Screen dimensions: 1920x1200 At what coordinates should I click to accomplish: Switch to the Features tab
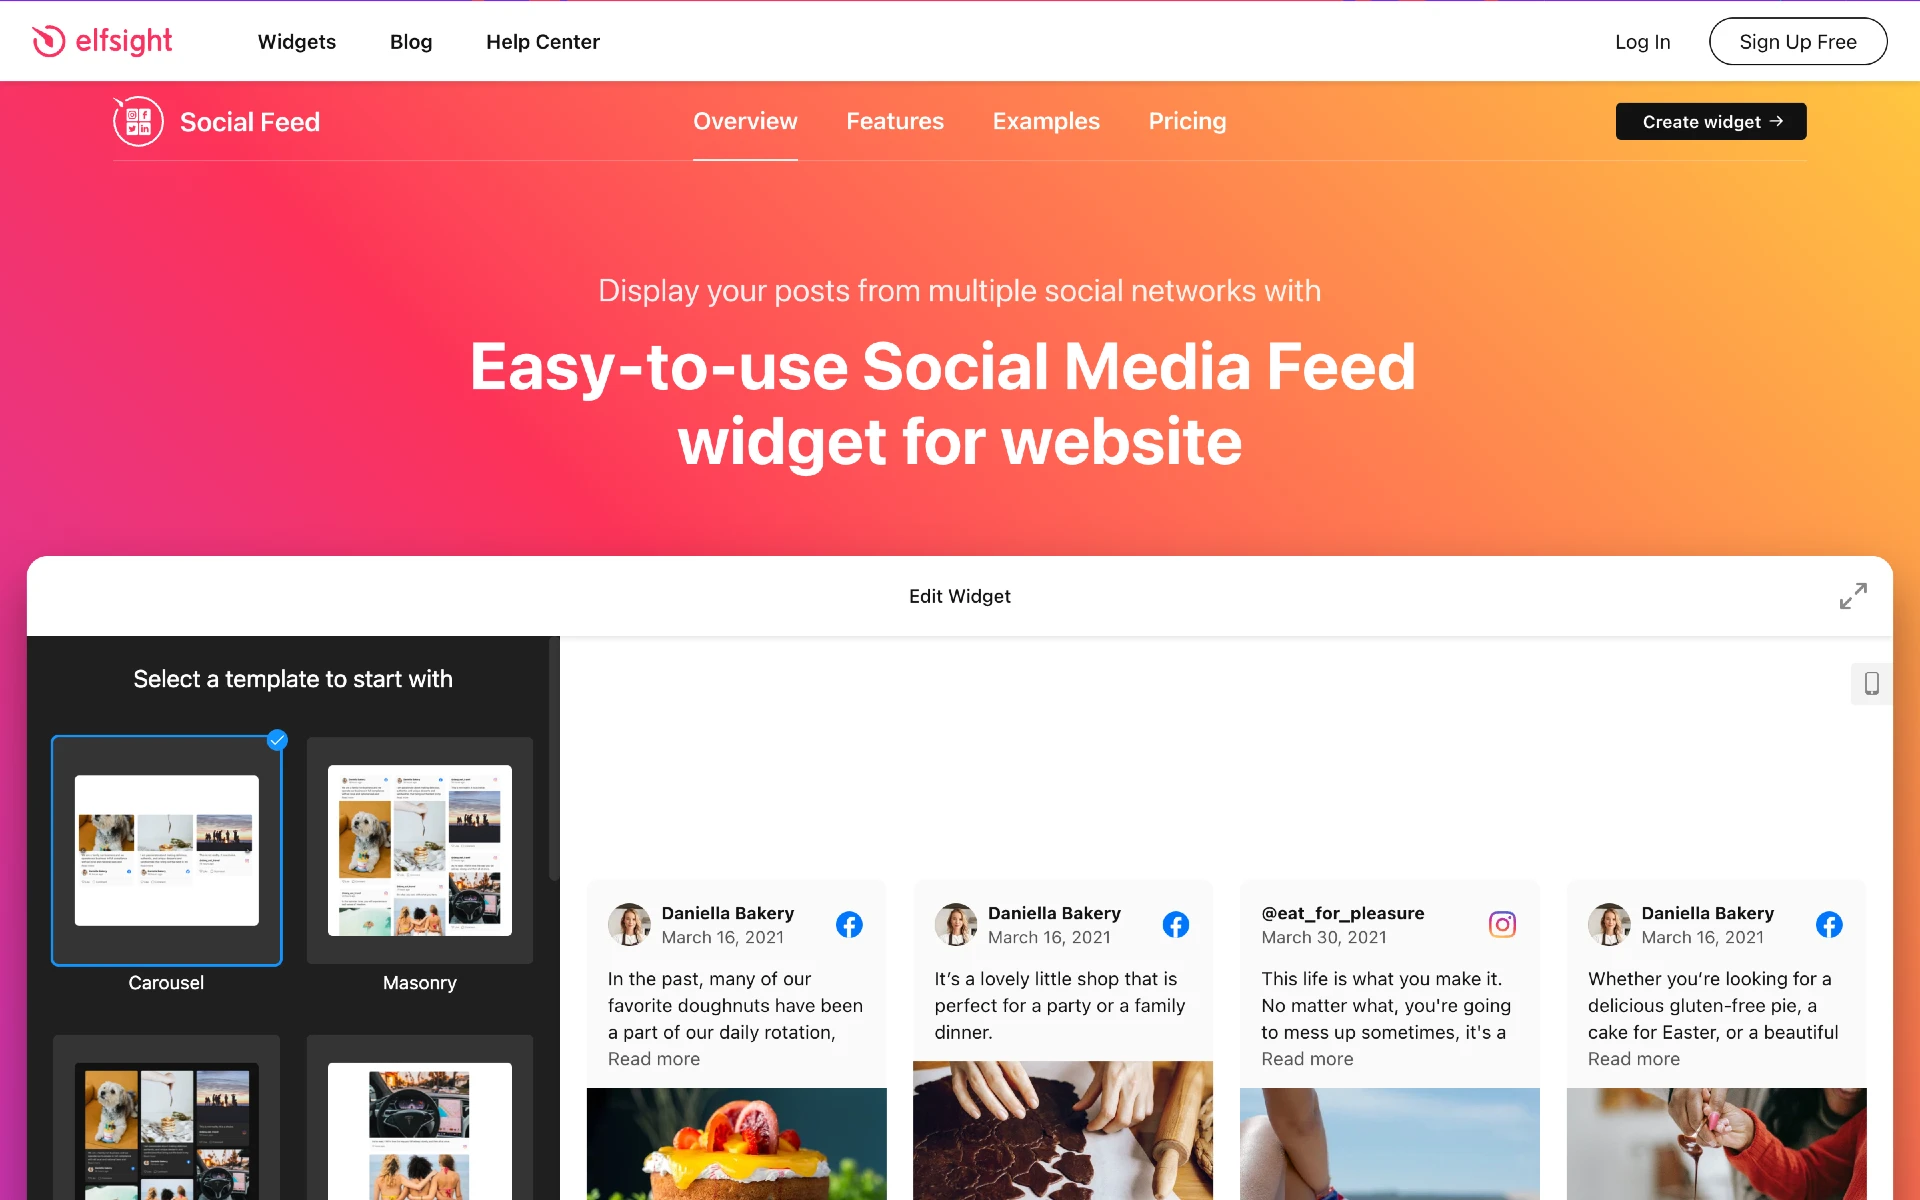click(894, 122)
